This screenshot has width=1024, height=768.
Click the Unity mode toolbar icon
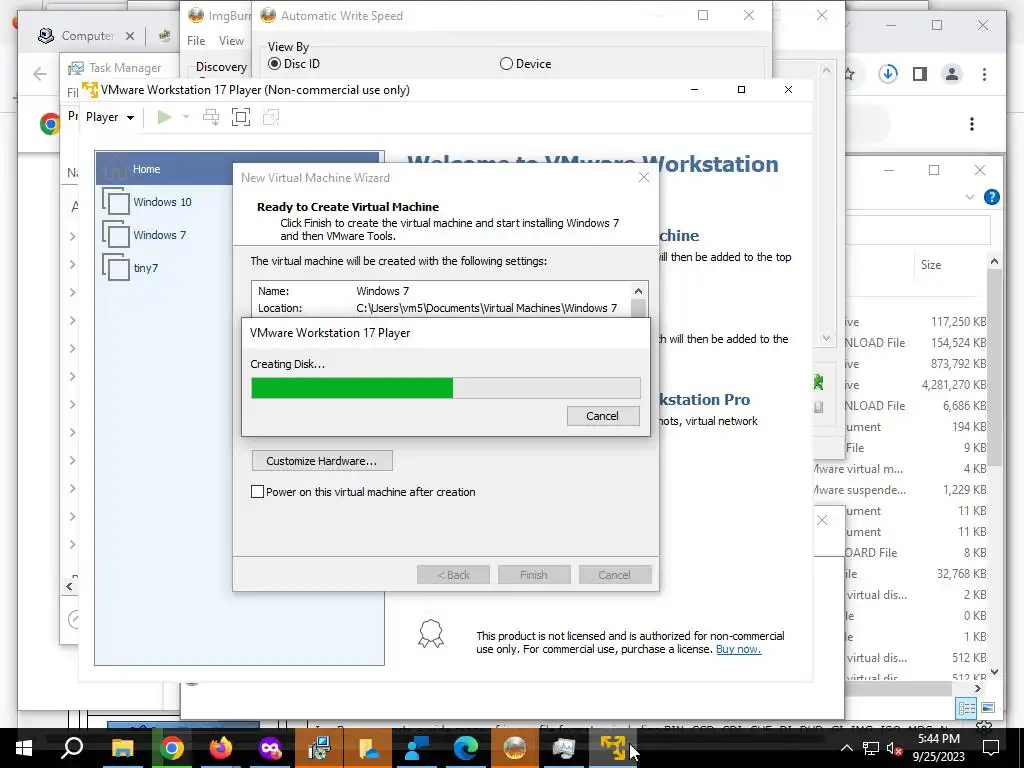[271, 117]
